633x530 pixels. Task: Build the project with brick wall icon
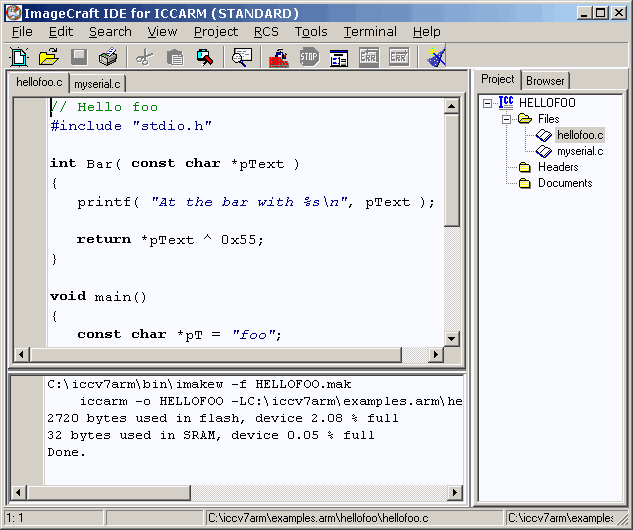[279, 57]
